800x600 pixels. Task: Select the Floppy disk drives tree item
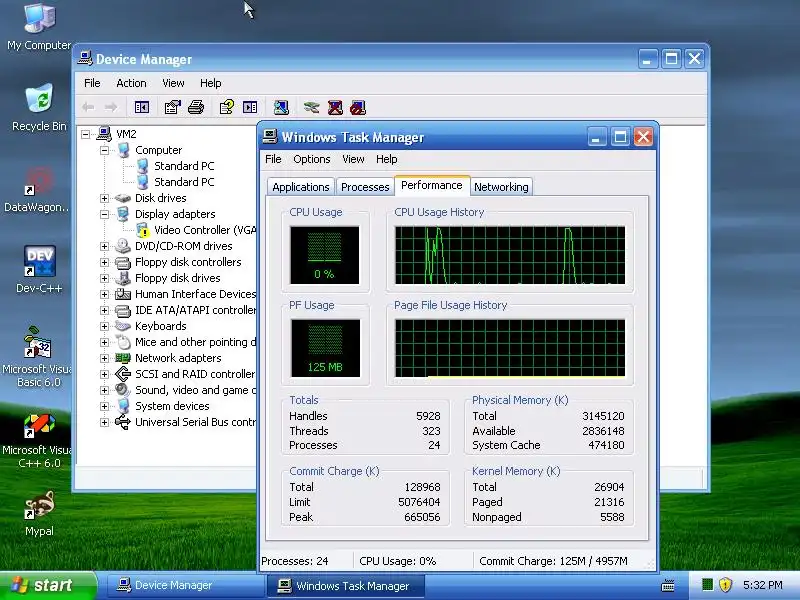(177, 278)
